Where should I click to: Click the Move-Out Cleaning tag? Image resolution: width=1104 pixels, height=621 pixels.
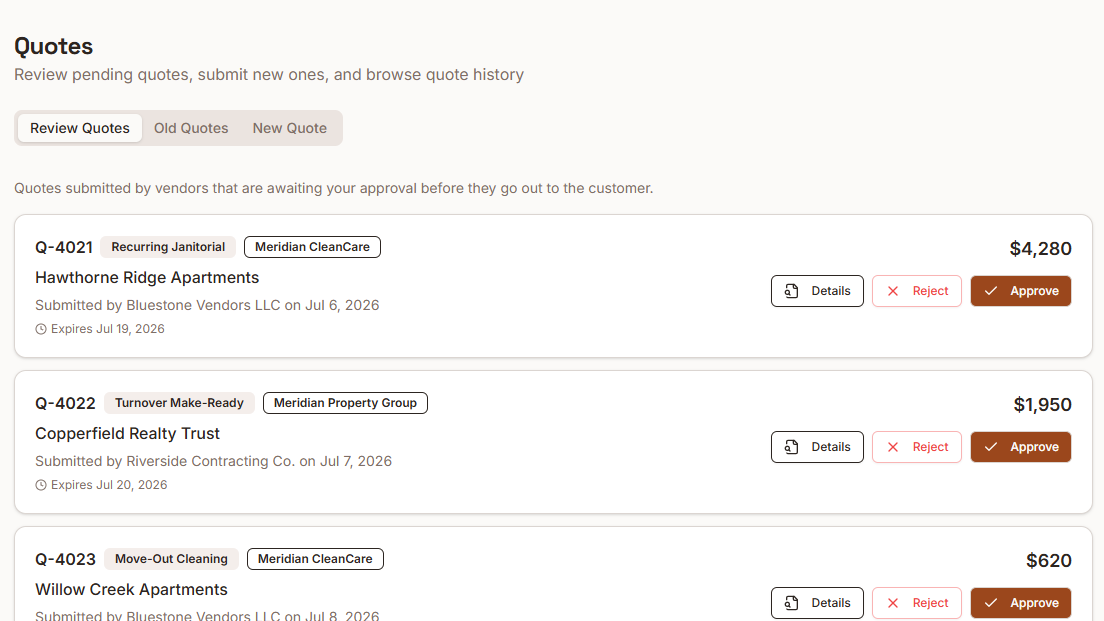(171, 559)
